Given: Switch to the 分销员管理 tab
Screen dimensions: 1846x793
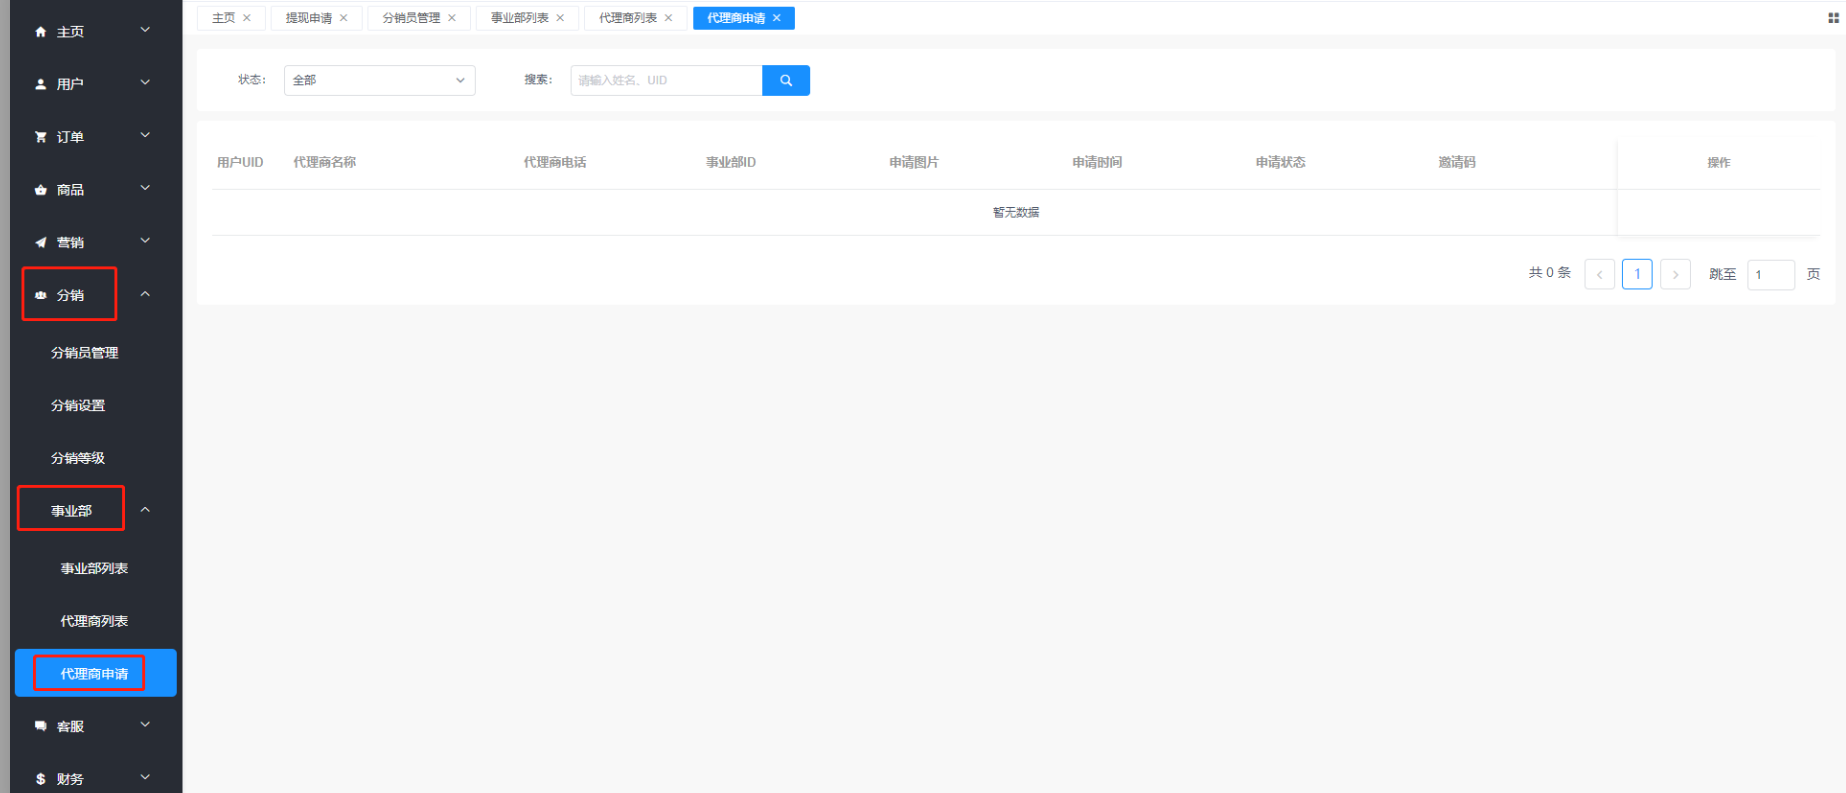Looking at the screenshot, I should [410, 18].
